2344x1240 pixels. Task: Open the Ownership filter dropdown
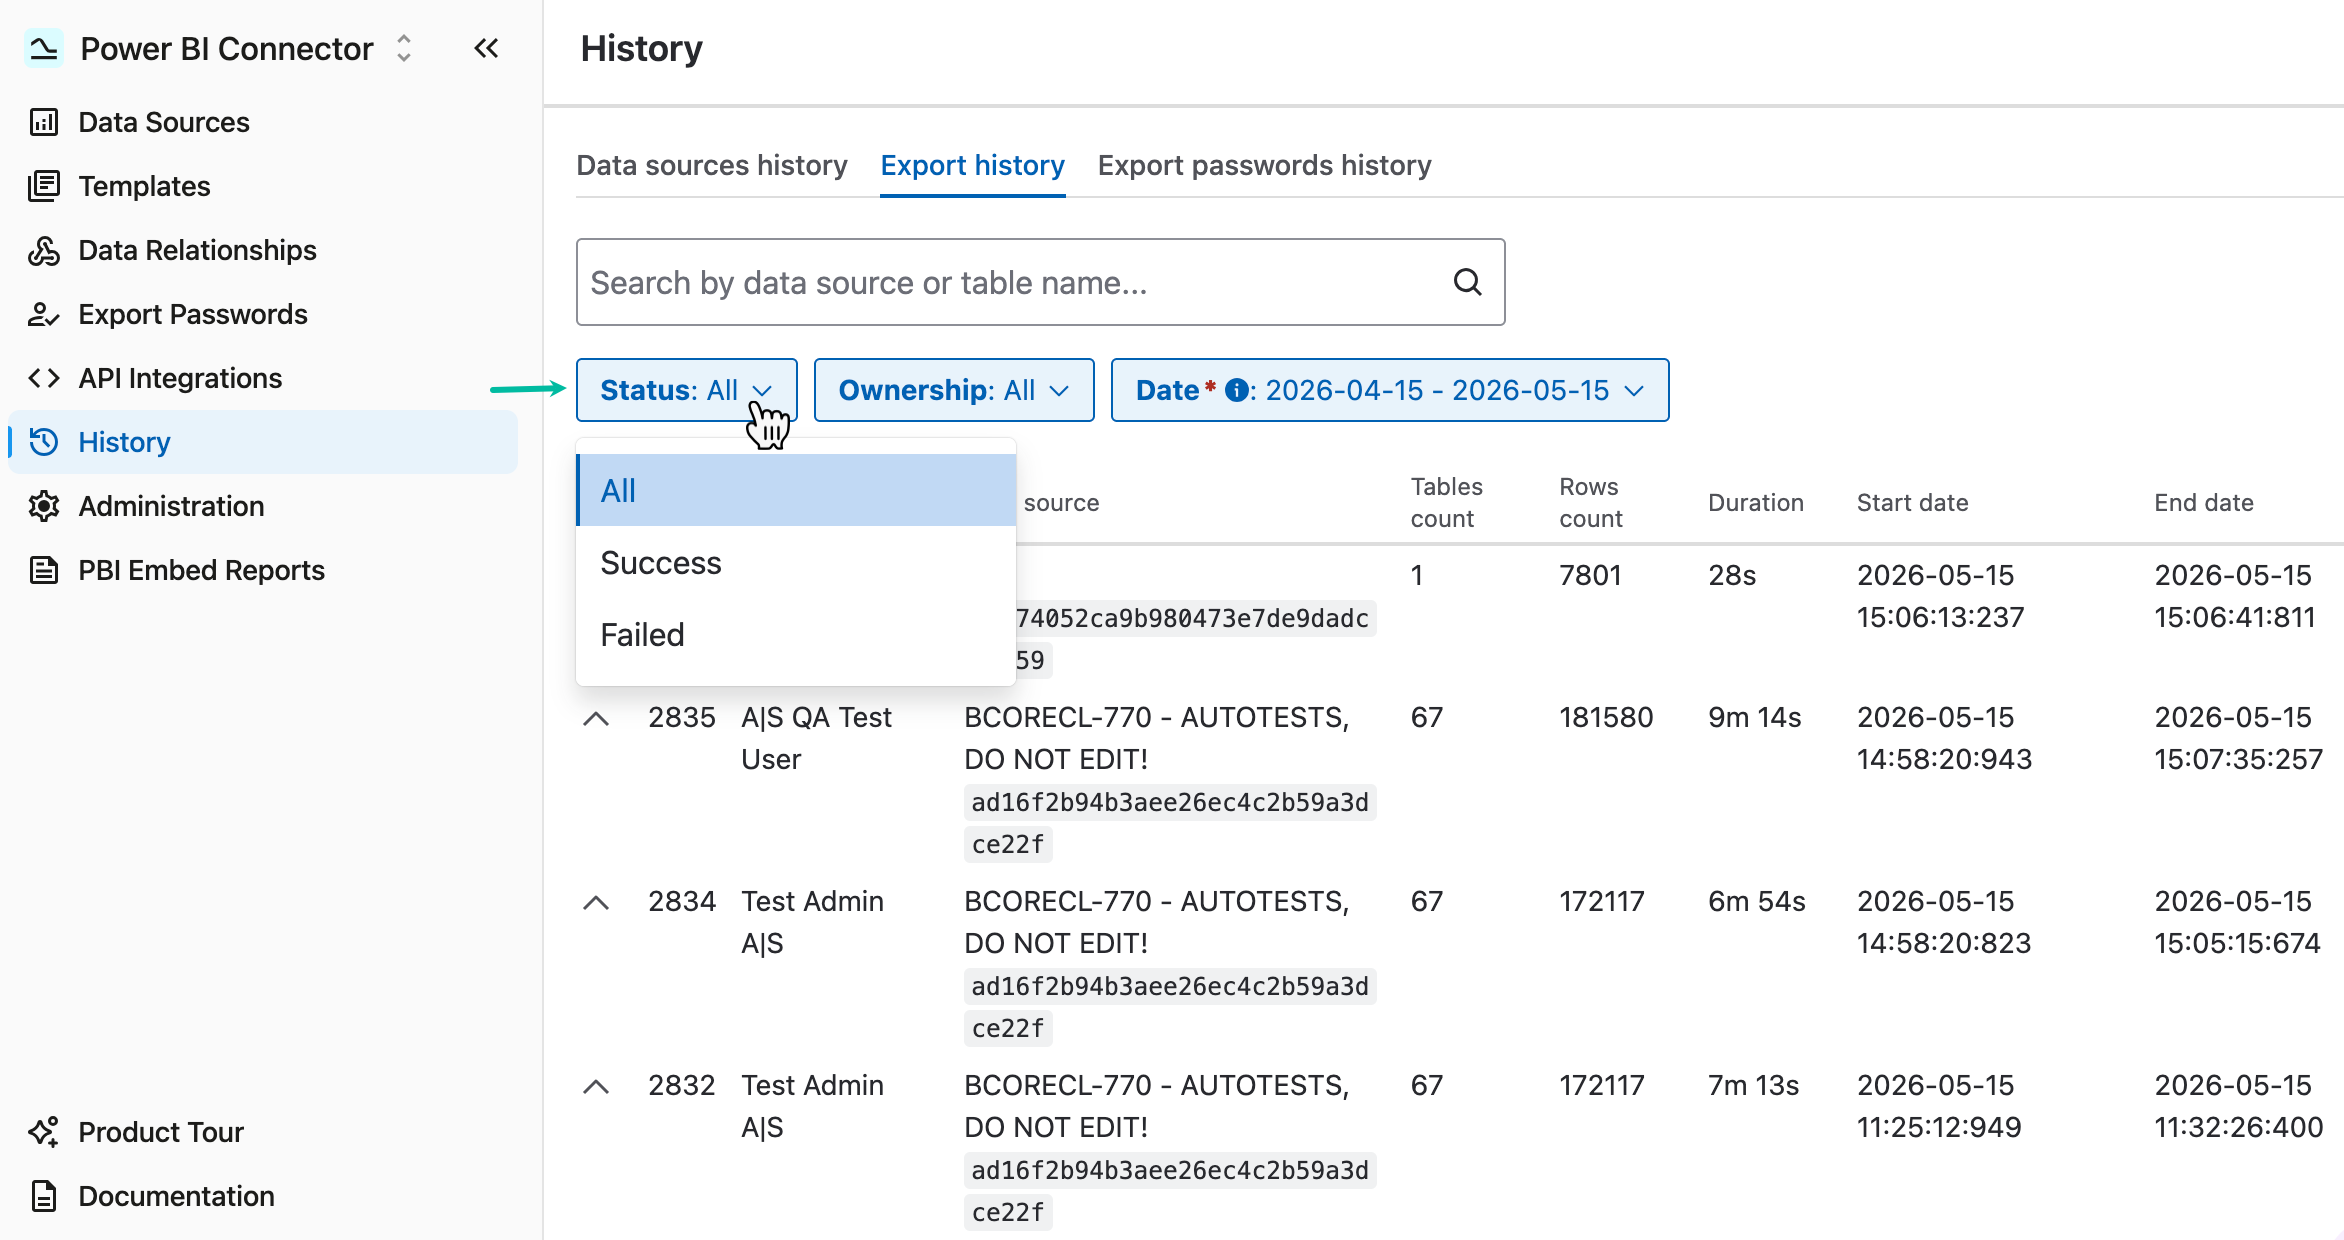coord(954,390)
